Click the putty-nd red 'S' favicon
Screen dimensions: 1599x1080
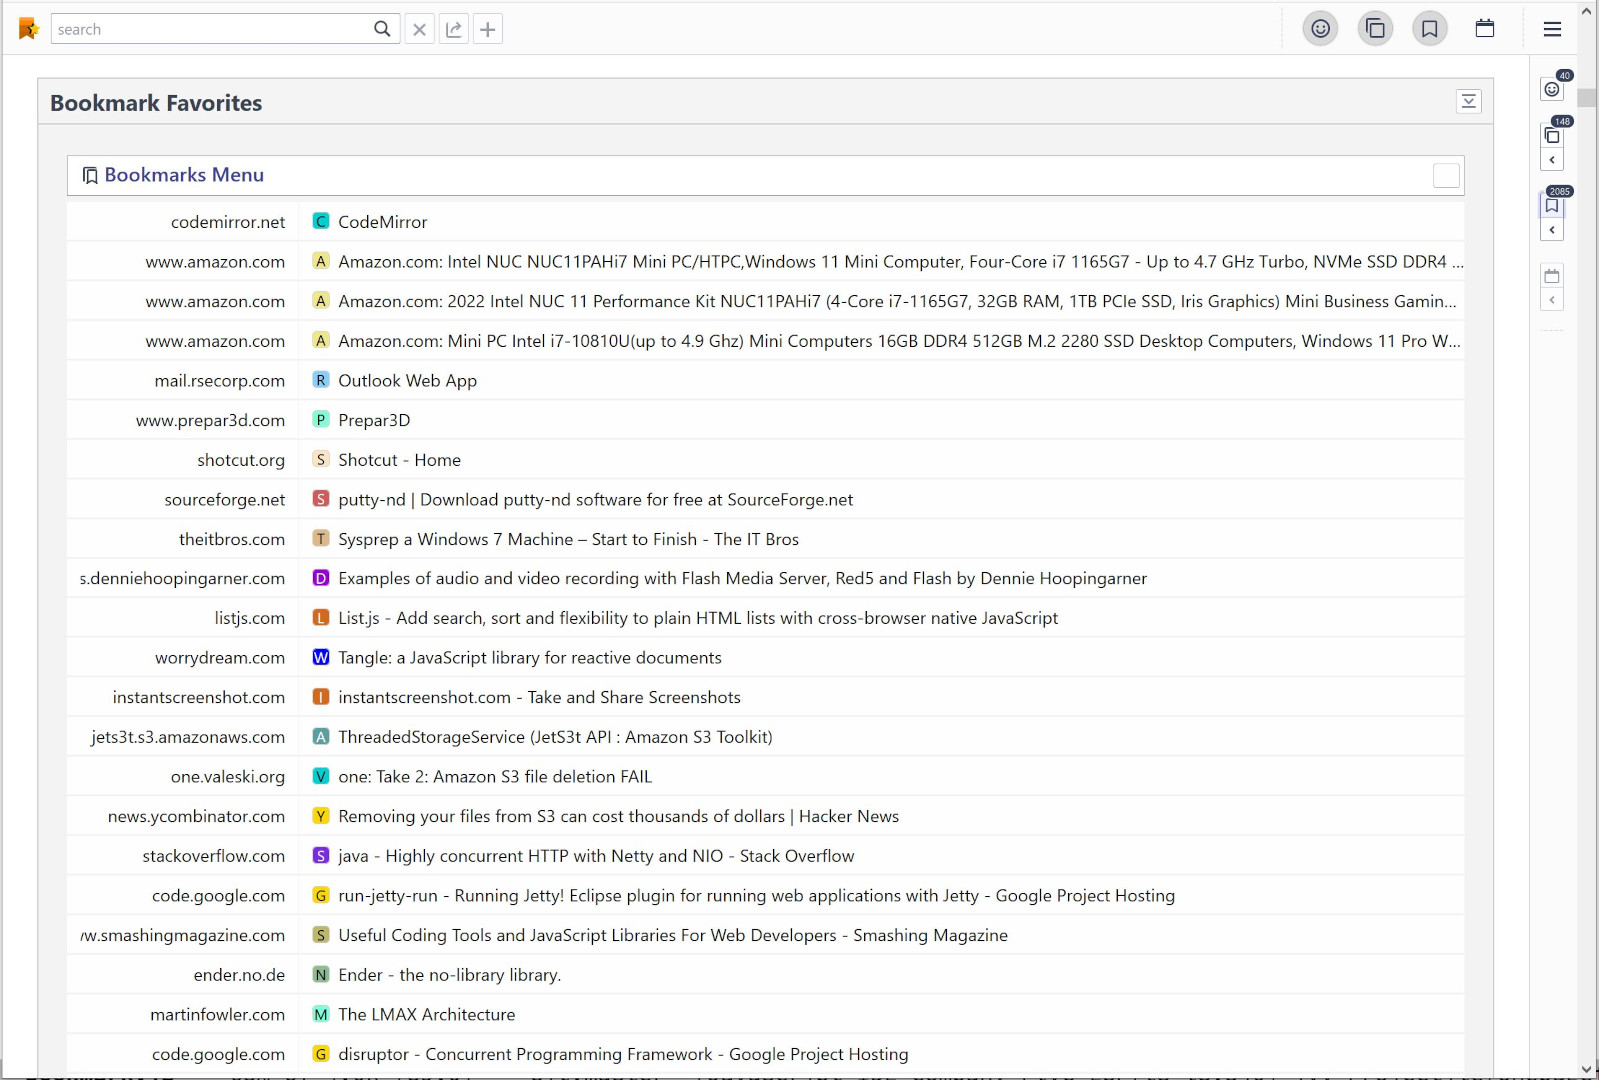pyautogui.click(x=321, y=498)
